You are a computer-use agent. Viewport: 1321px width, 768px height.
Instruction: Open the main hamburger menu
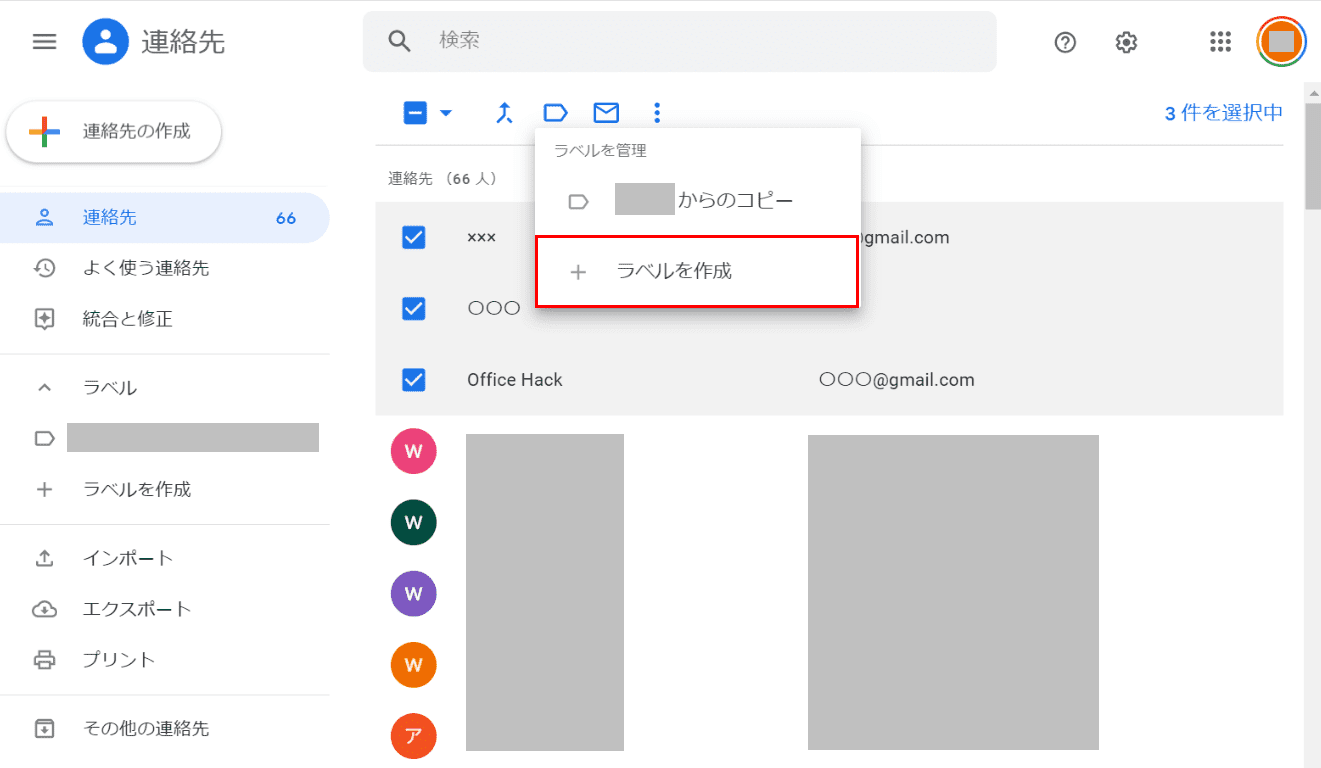click(x=44, y=41)
